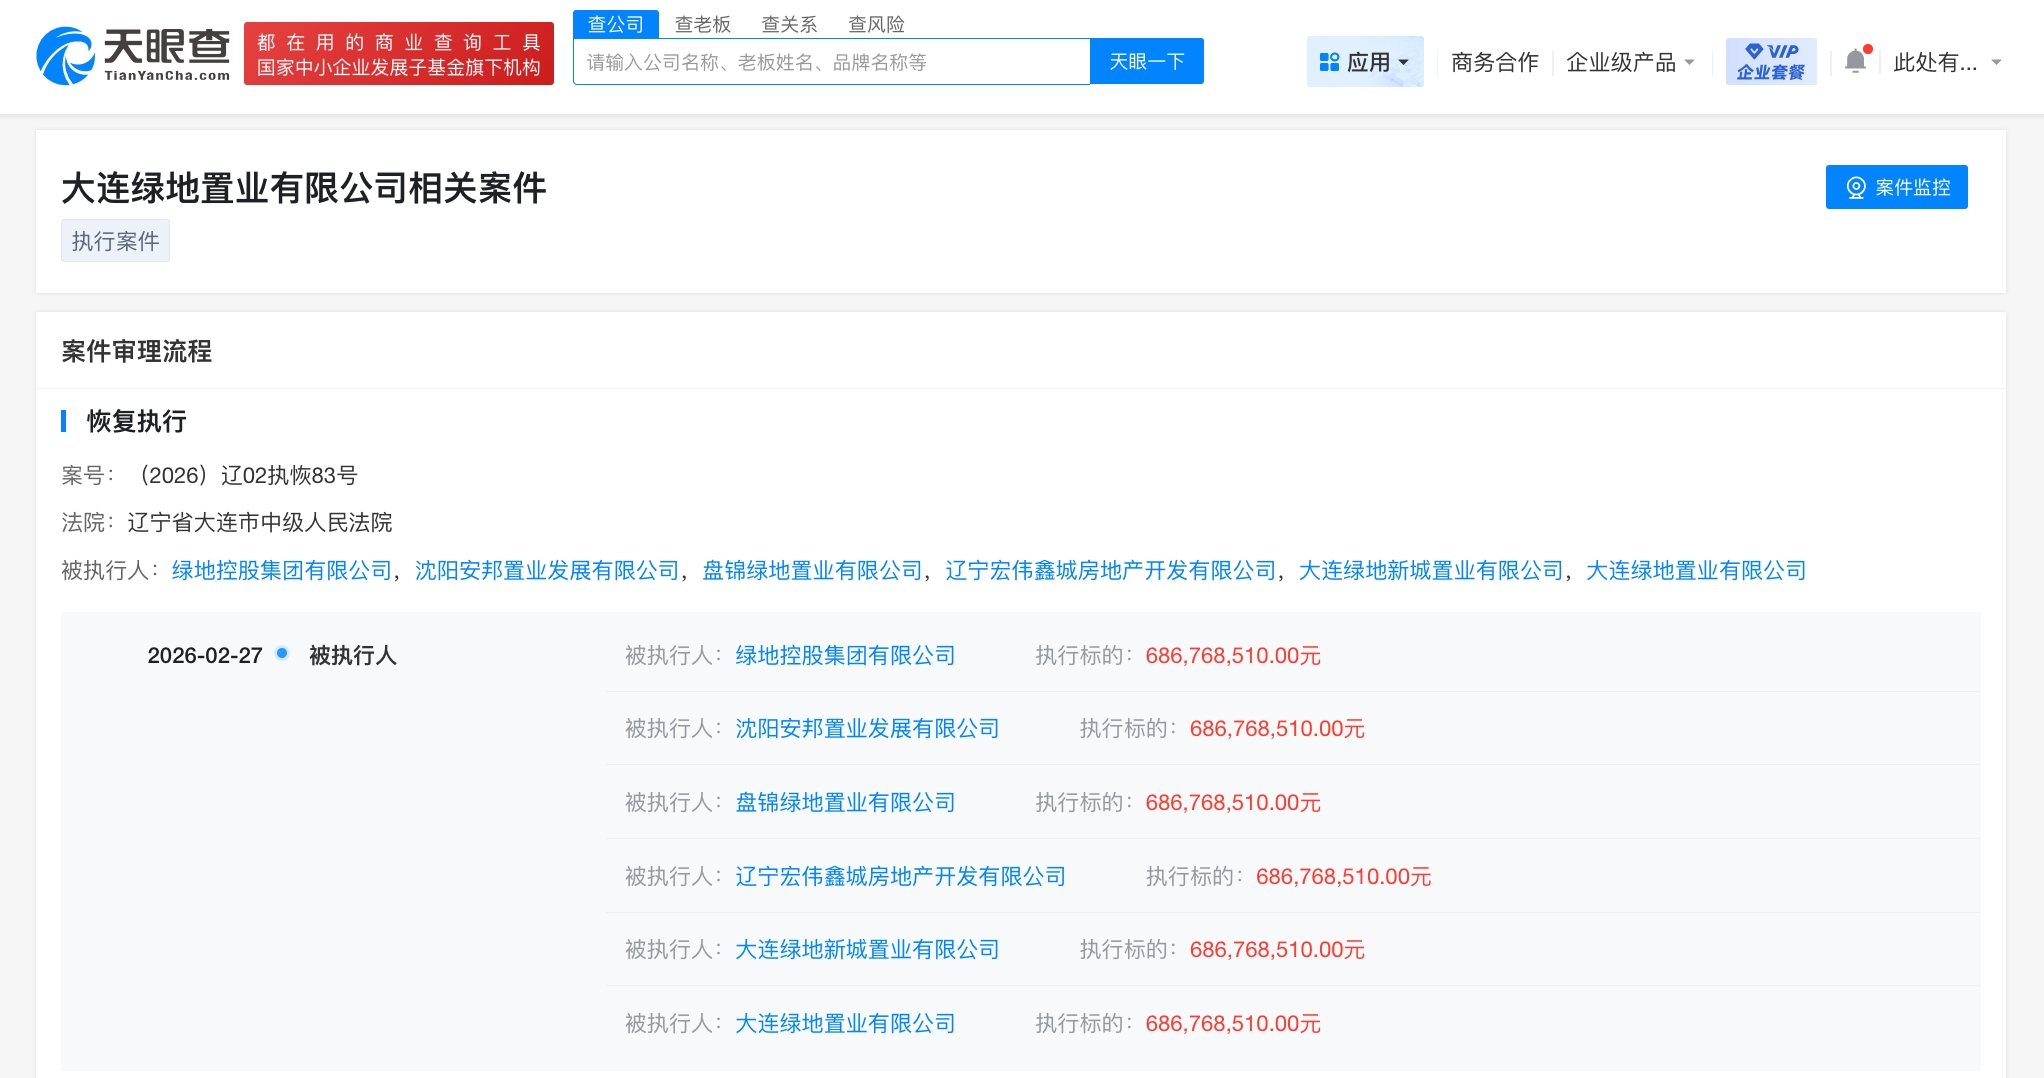Open 沈阳安邦置业发展有限公司 in the table row
Image resolution: width=2044 pixels, height=1078 pixels.
pos(867,729)
